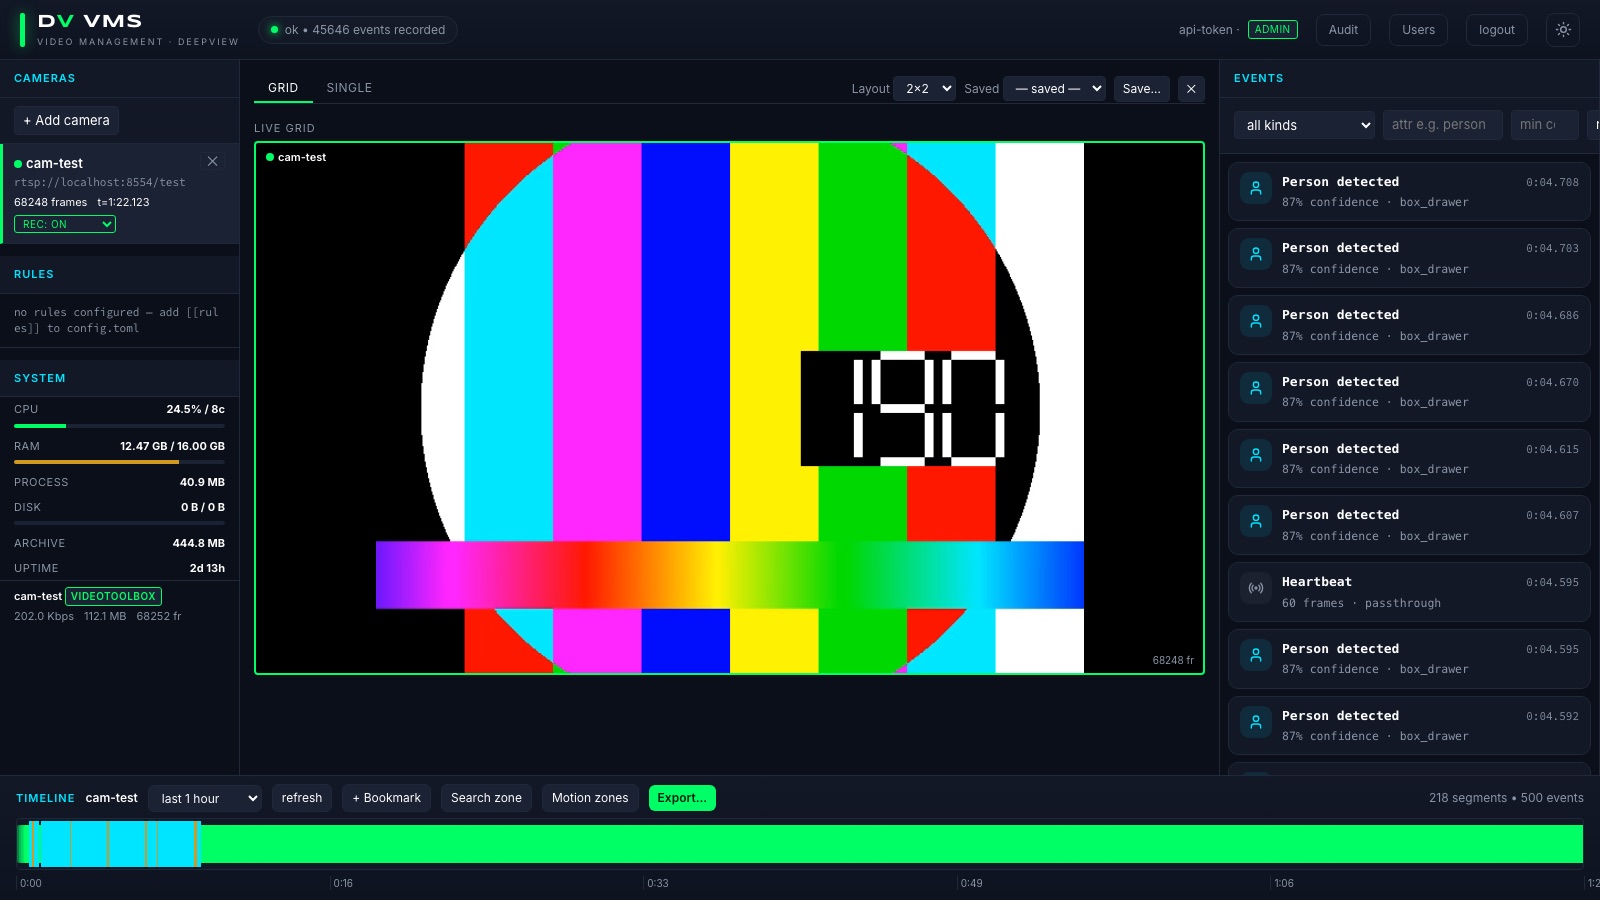
Task: Click the Search zone button
Action: pos(486,798)
